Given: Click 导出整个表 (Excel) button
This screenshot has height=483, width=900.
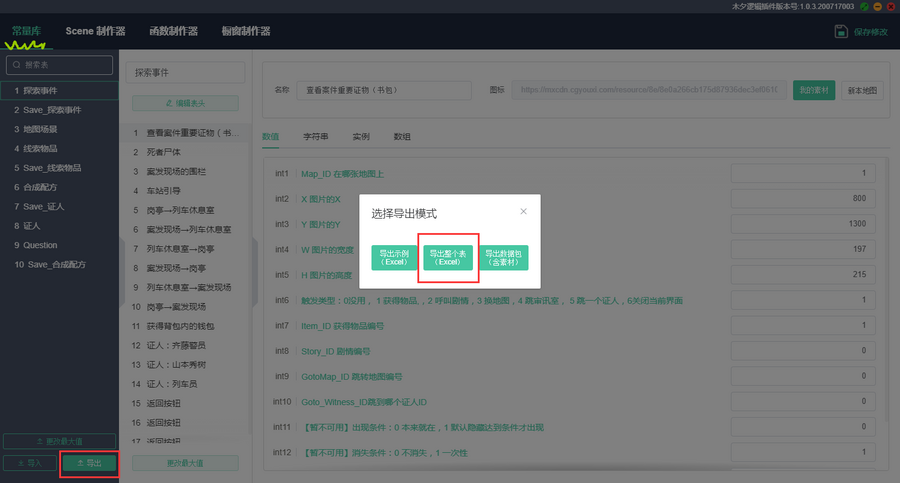Looking at the screenshot, I should [x=448, y=258].
